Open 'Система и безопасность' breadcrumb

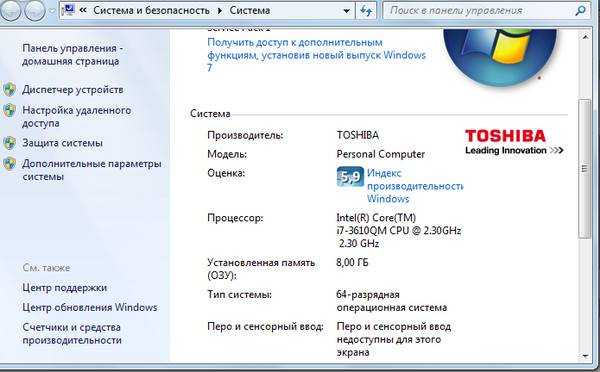151,10
